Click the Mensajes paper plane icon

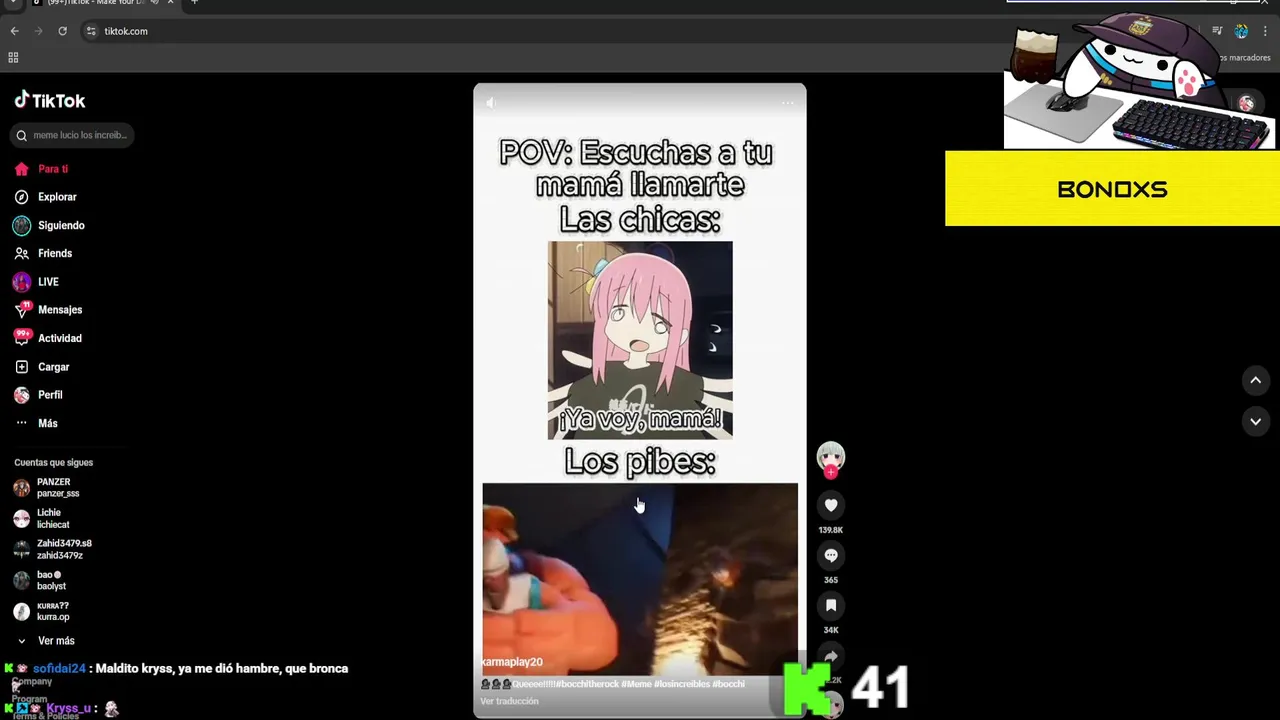tap(22, 310)
